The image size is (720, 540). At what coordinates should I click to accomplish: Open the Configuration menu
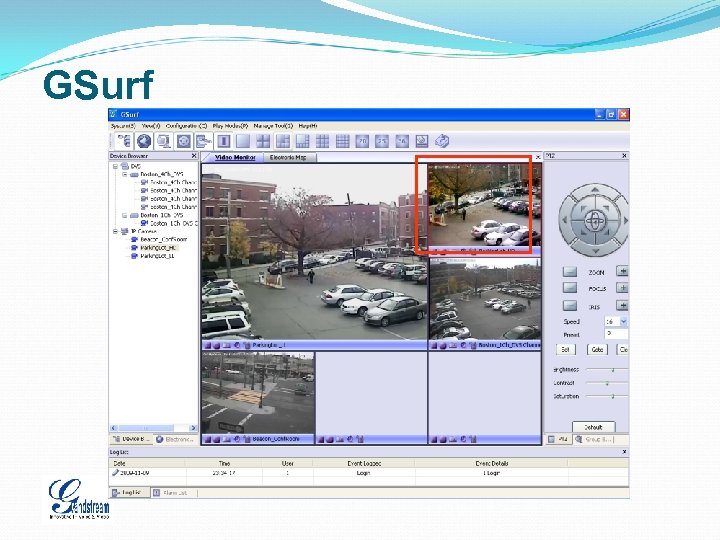tap(186, 126)
